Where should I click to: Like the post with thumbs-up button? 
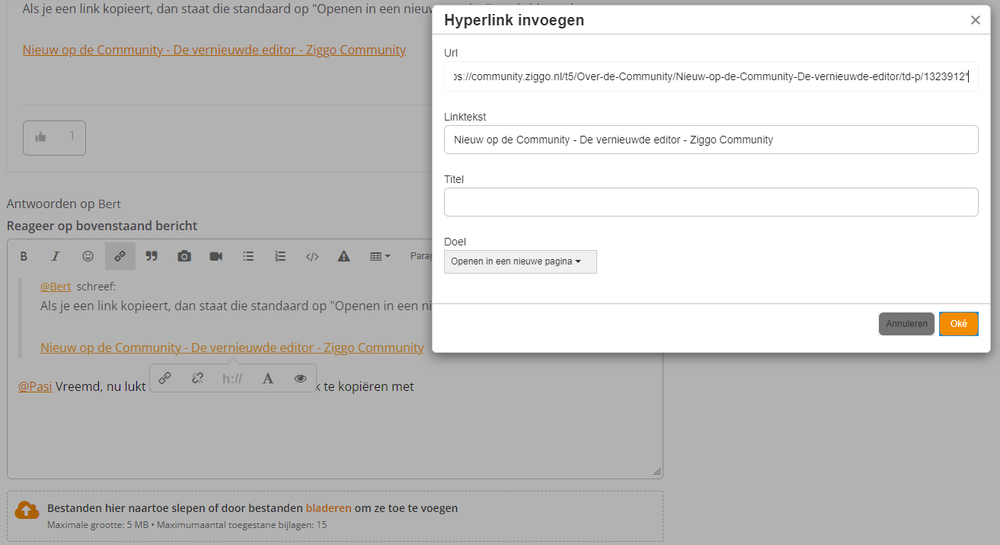pyautogui.click(x=54, y=137)
